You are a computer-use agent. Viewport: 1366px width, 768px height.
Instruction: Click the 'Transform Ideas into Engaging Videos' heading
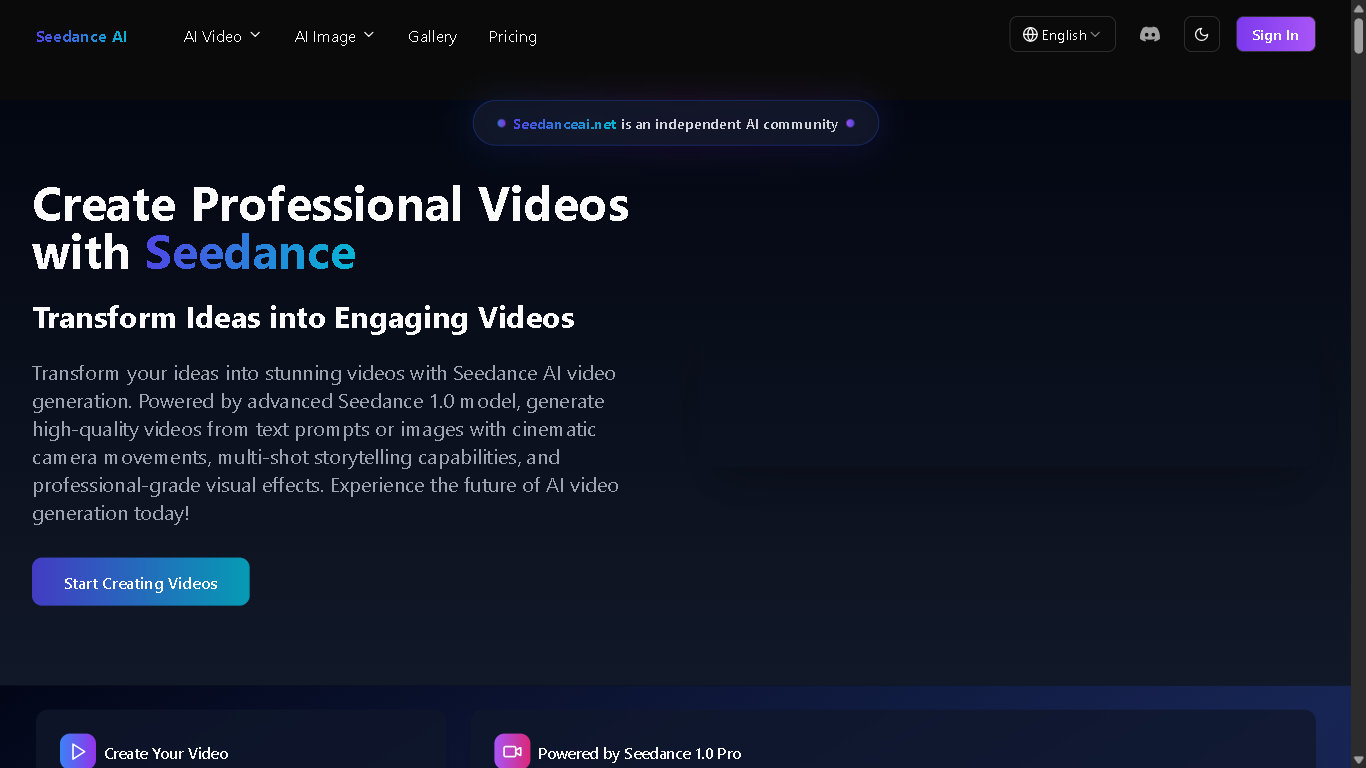click(x=303, y=318)
